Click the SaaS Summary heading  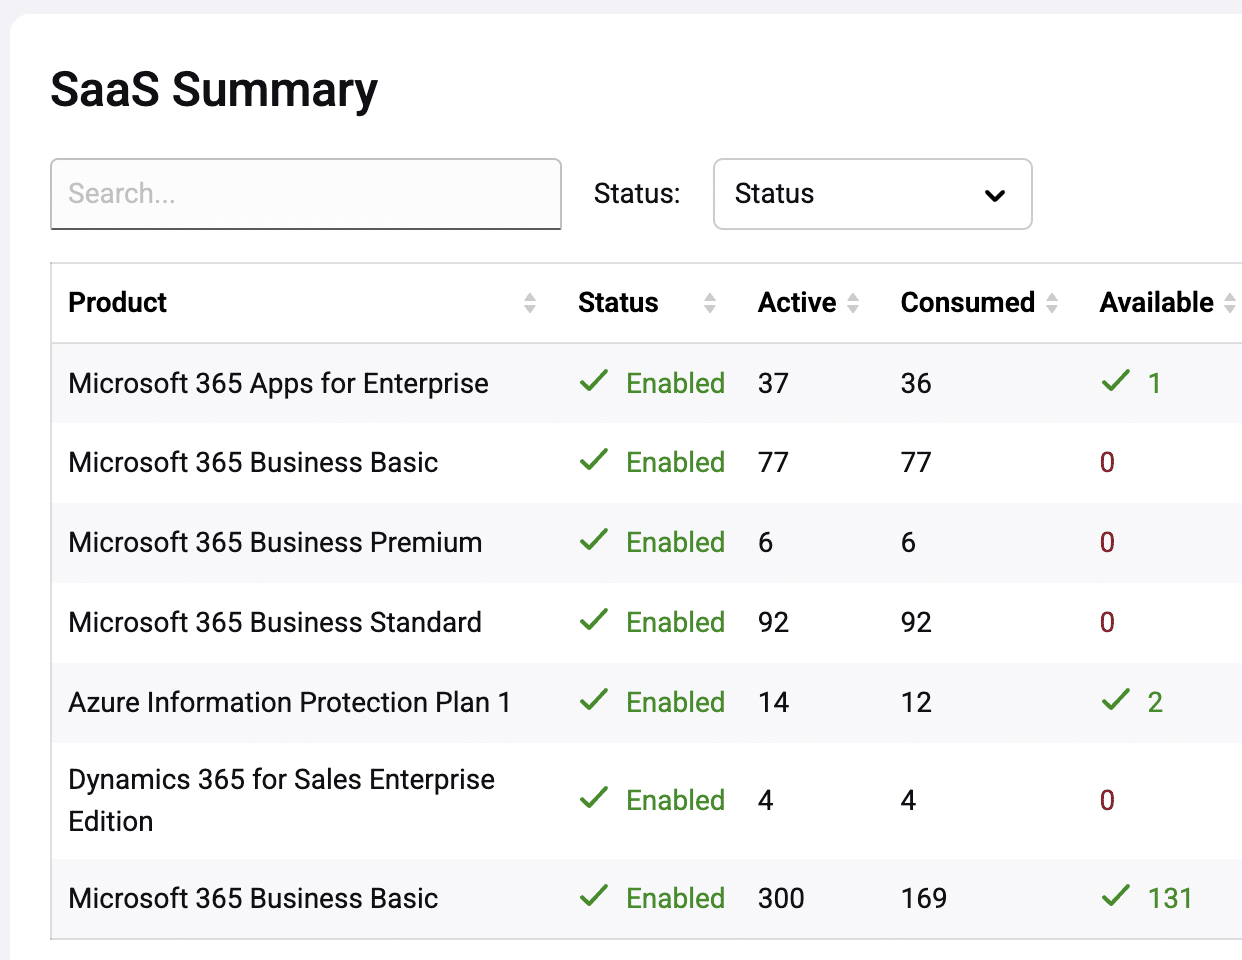click(214, 90)
